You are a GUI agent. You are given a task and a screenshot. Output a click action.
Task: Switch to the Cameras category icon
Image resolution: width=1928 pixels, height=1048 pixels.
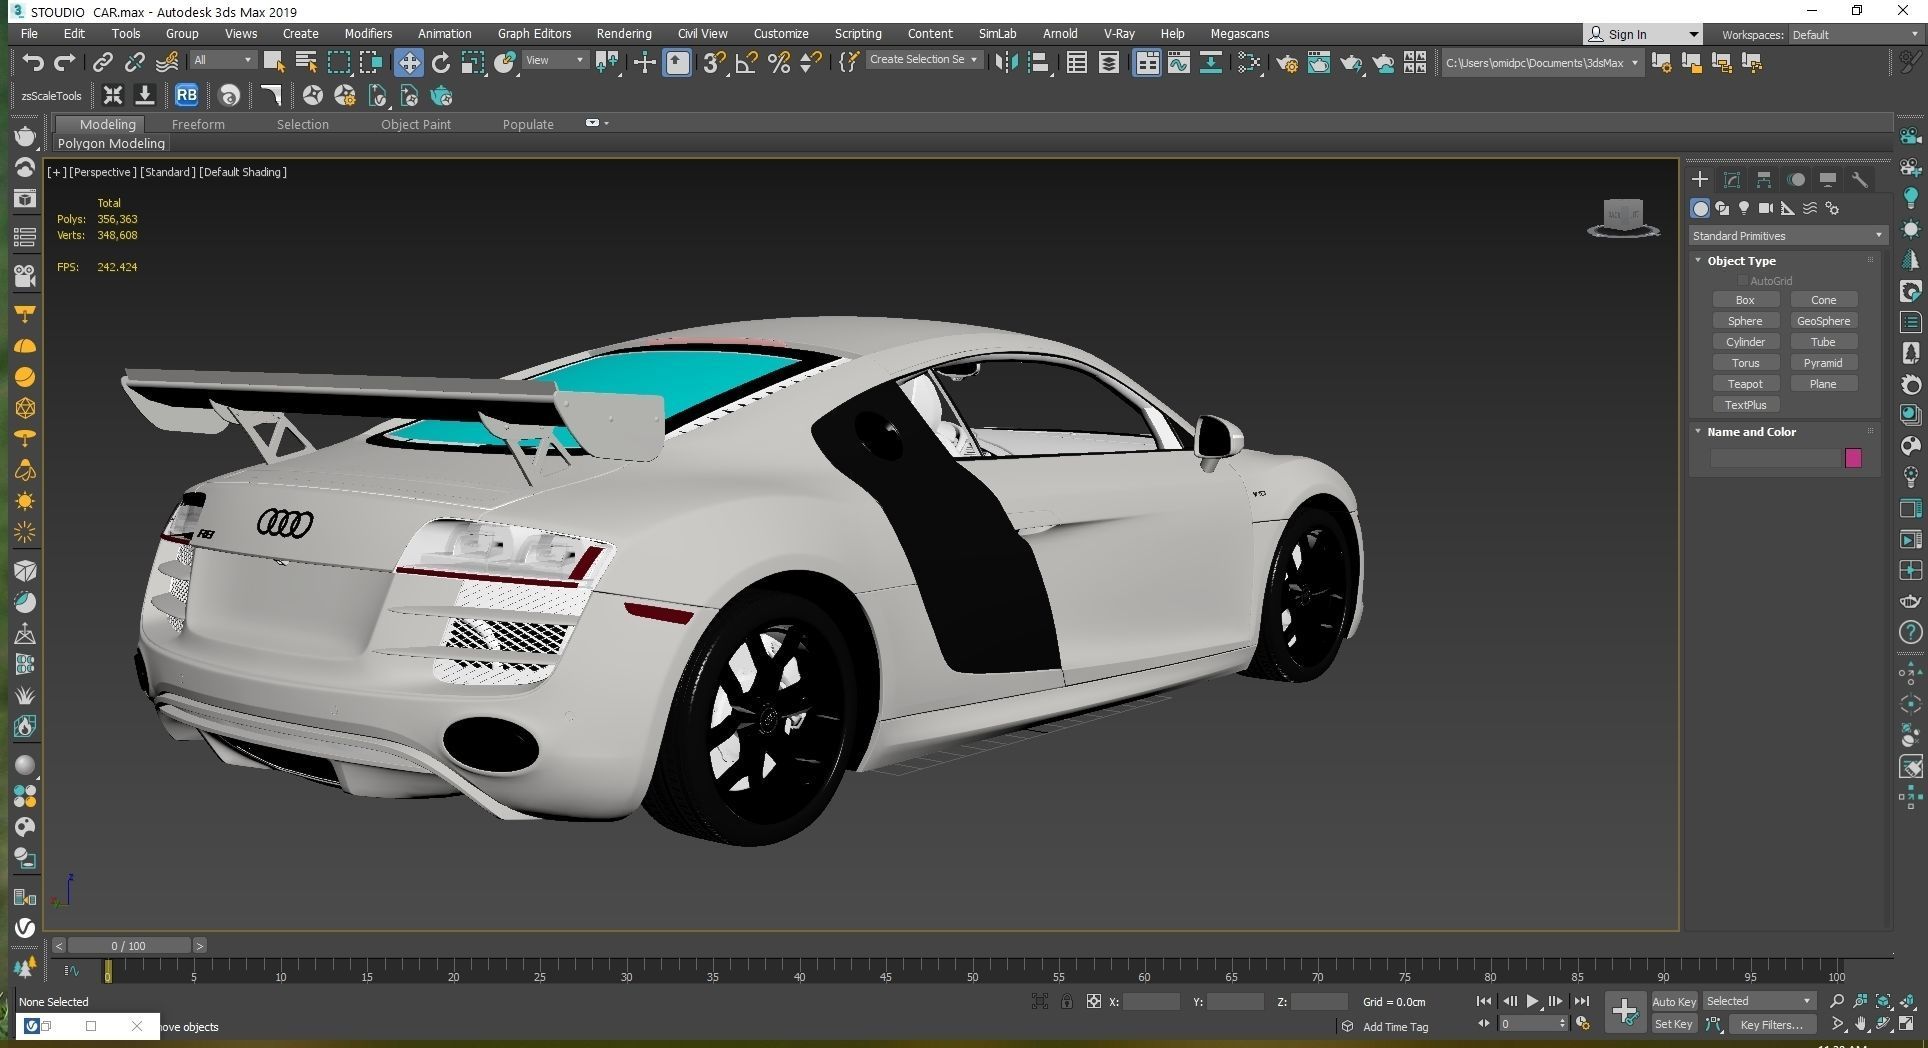1766,208
